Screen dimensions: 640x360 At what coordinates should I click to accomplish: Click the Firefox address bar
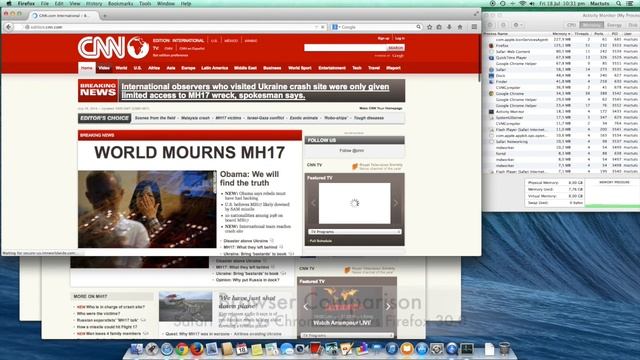coord(171,27)
